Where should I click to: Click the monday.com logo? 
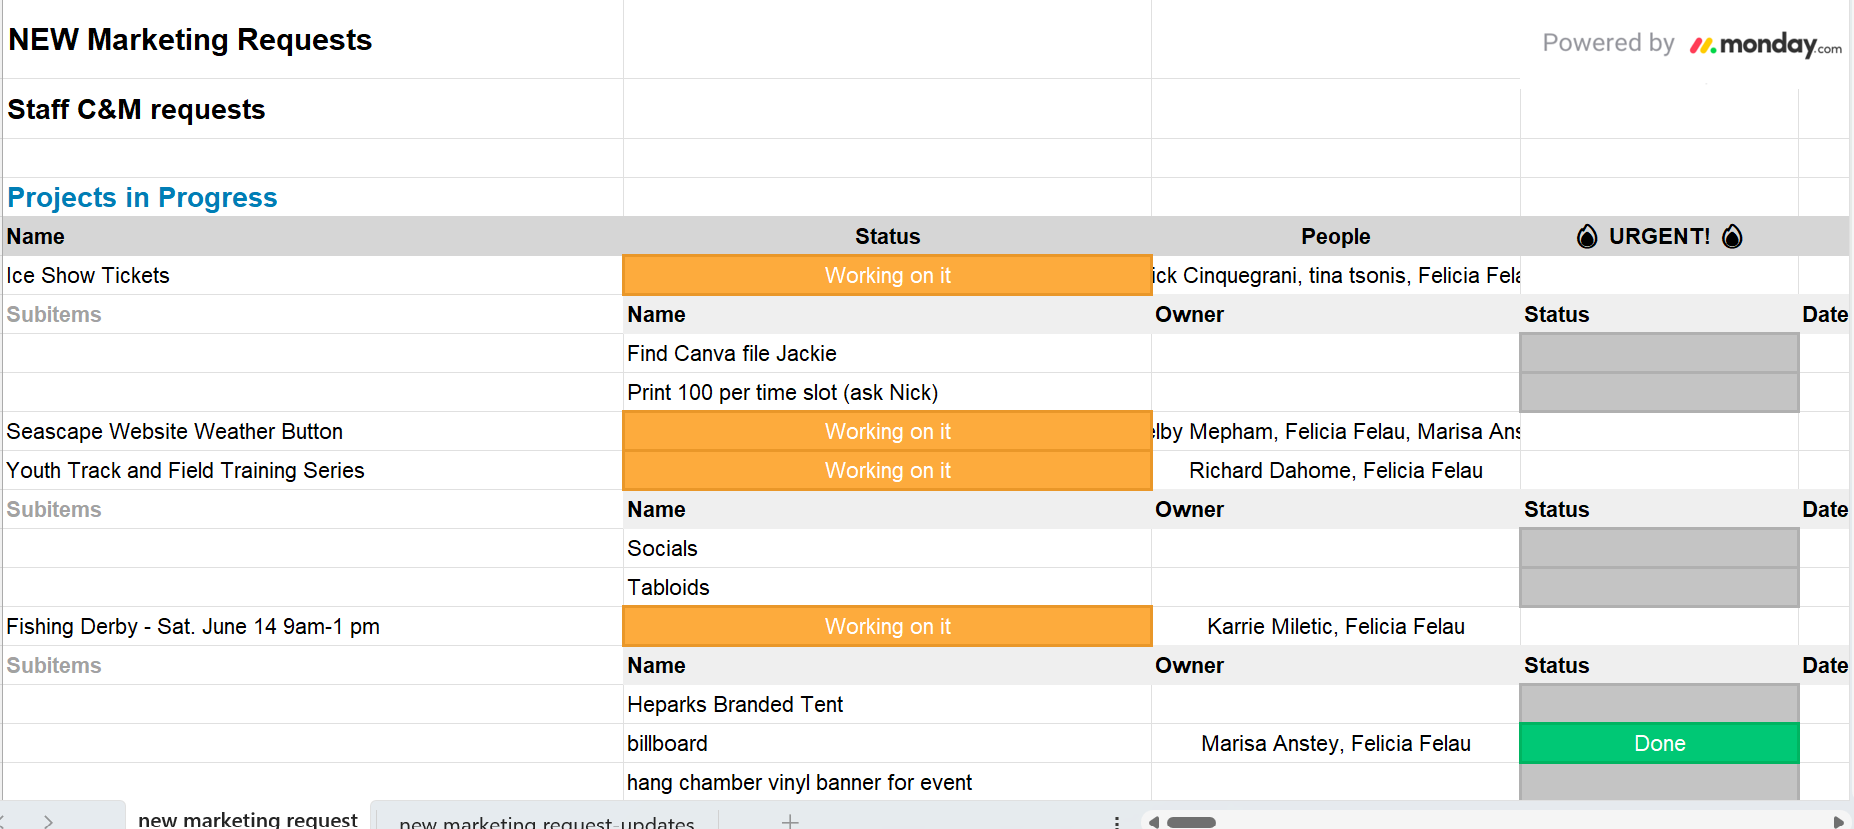coord(1765,44)
